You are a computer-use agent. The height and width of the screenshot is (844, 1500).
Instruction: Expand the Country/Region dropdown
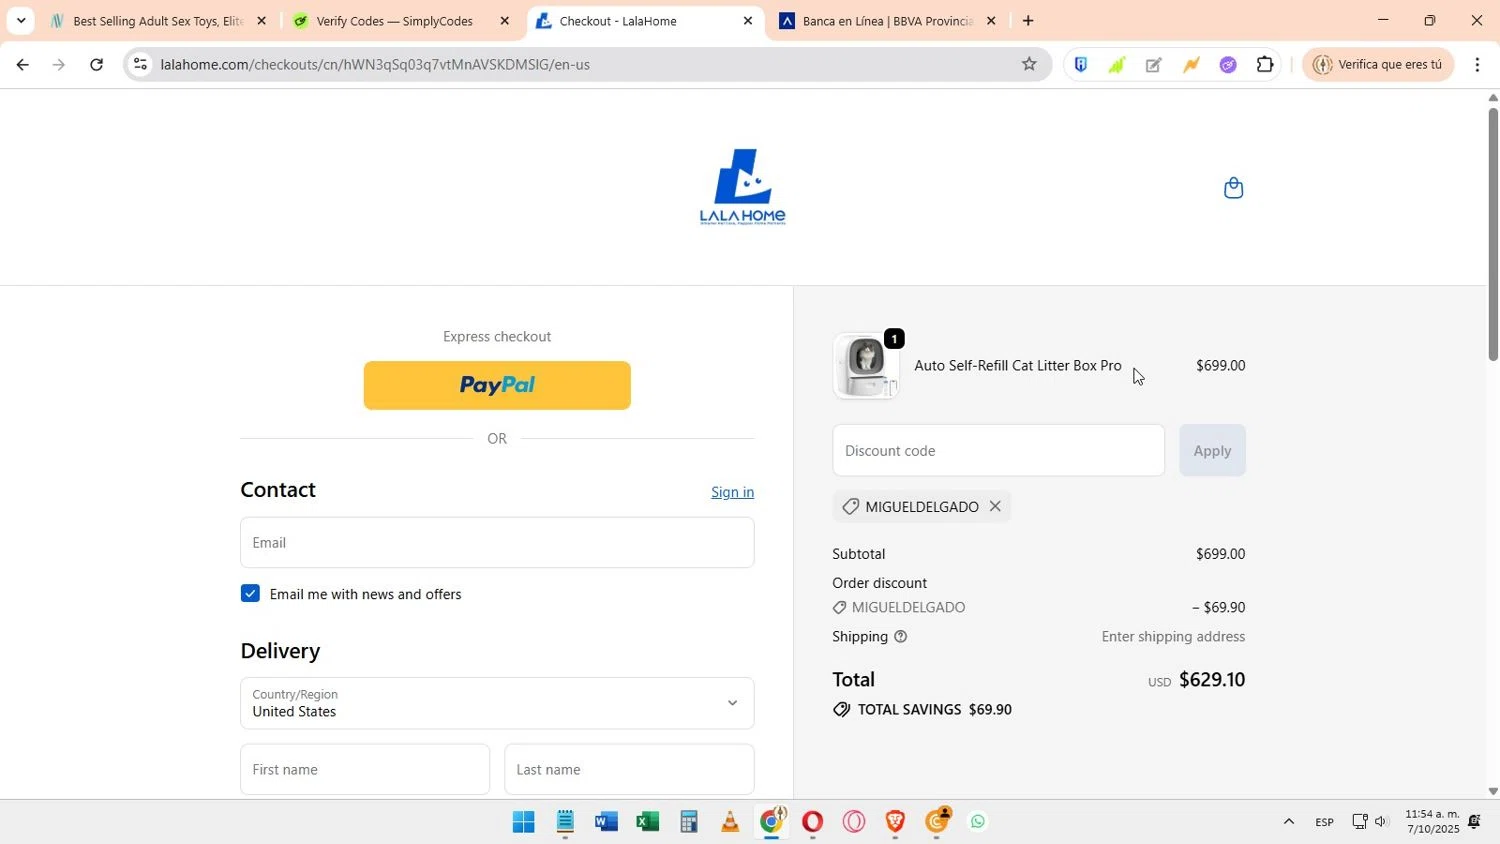coord(497,703)
